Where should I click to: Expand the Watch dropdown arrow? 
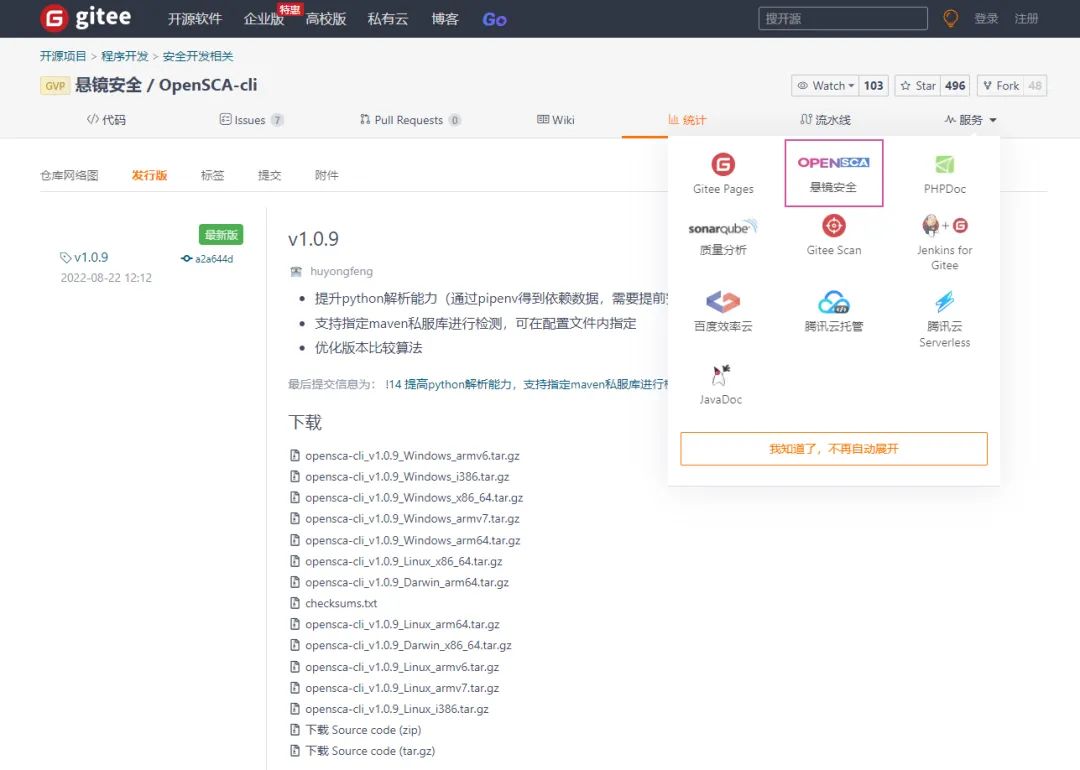tap(851, 85)
